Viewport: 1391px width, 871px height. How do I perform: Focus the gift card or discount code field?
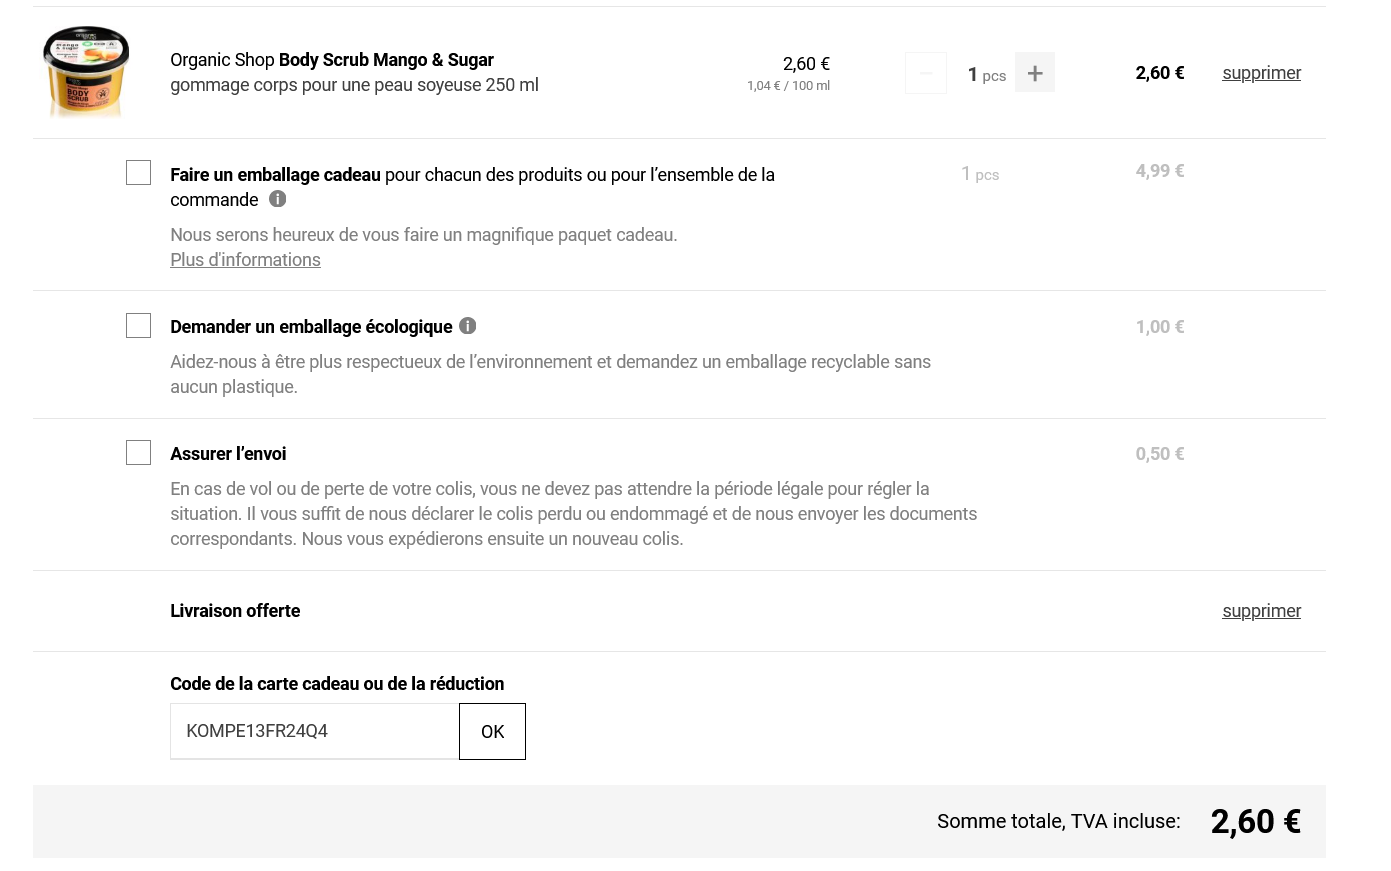pos(313,731)
